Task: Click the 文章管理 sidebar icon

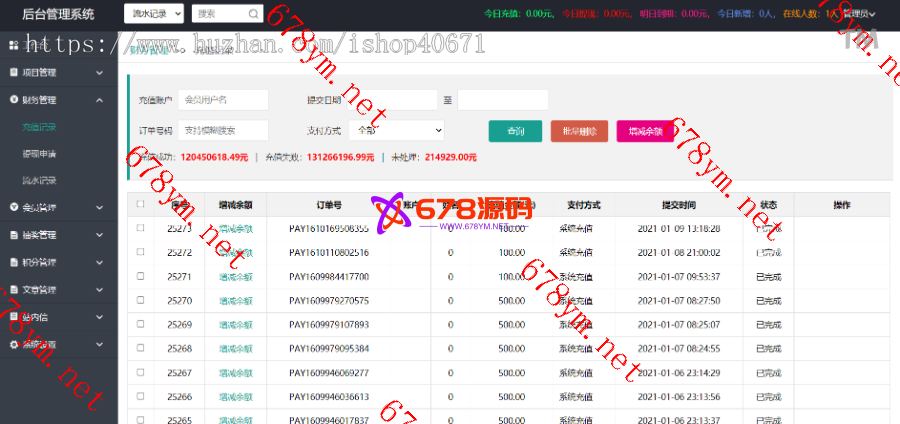Action: (x=13, y=290)
